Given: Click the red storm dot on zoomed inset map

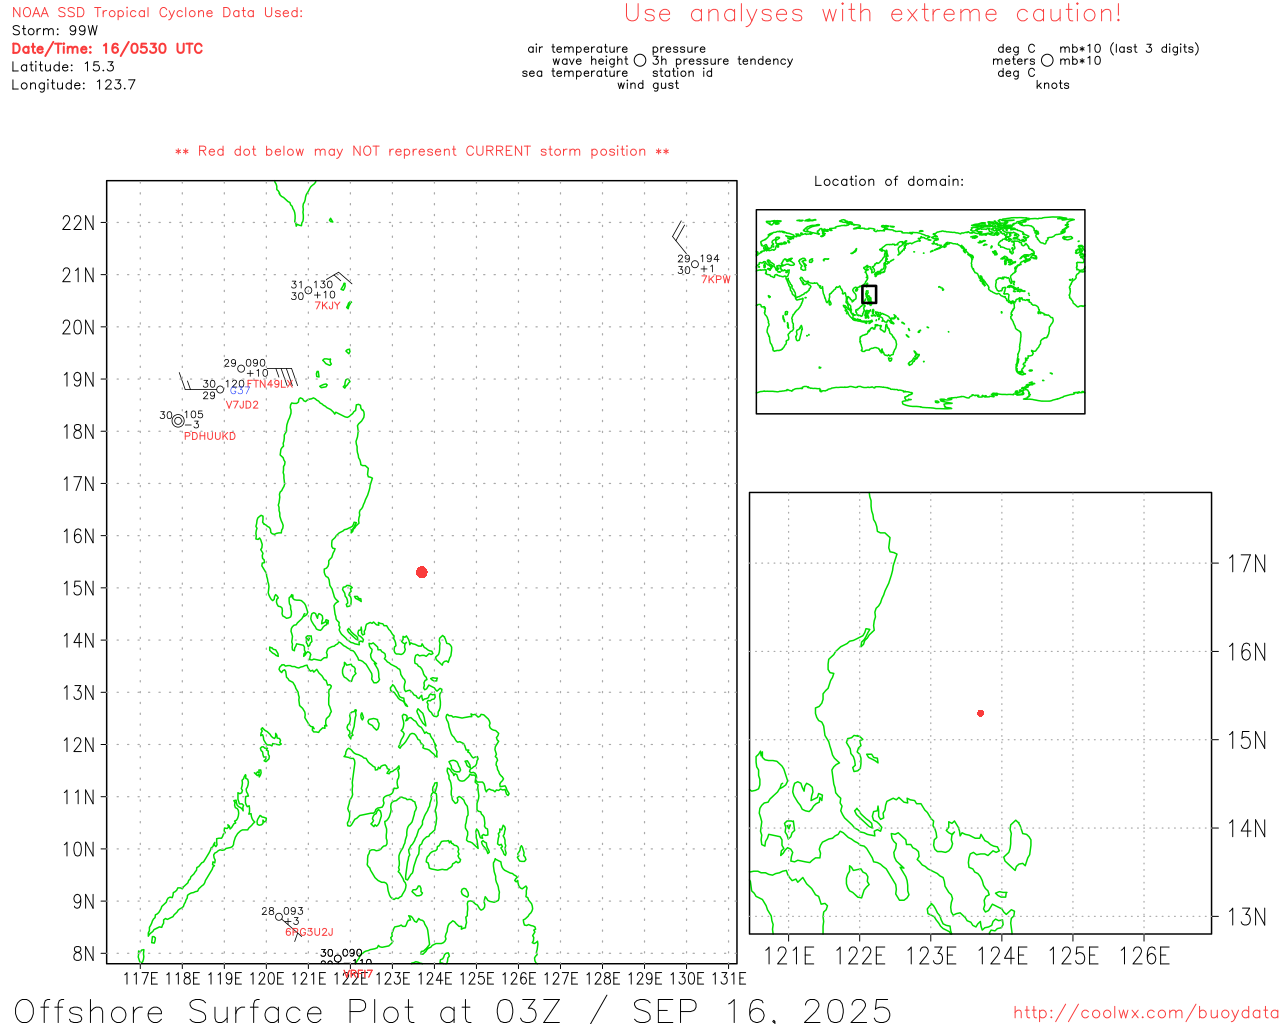Looking at the screenshot, I should click(981, 713).
